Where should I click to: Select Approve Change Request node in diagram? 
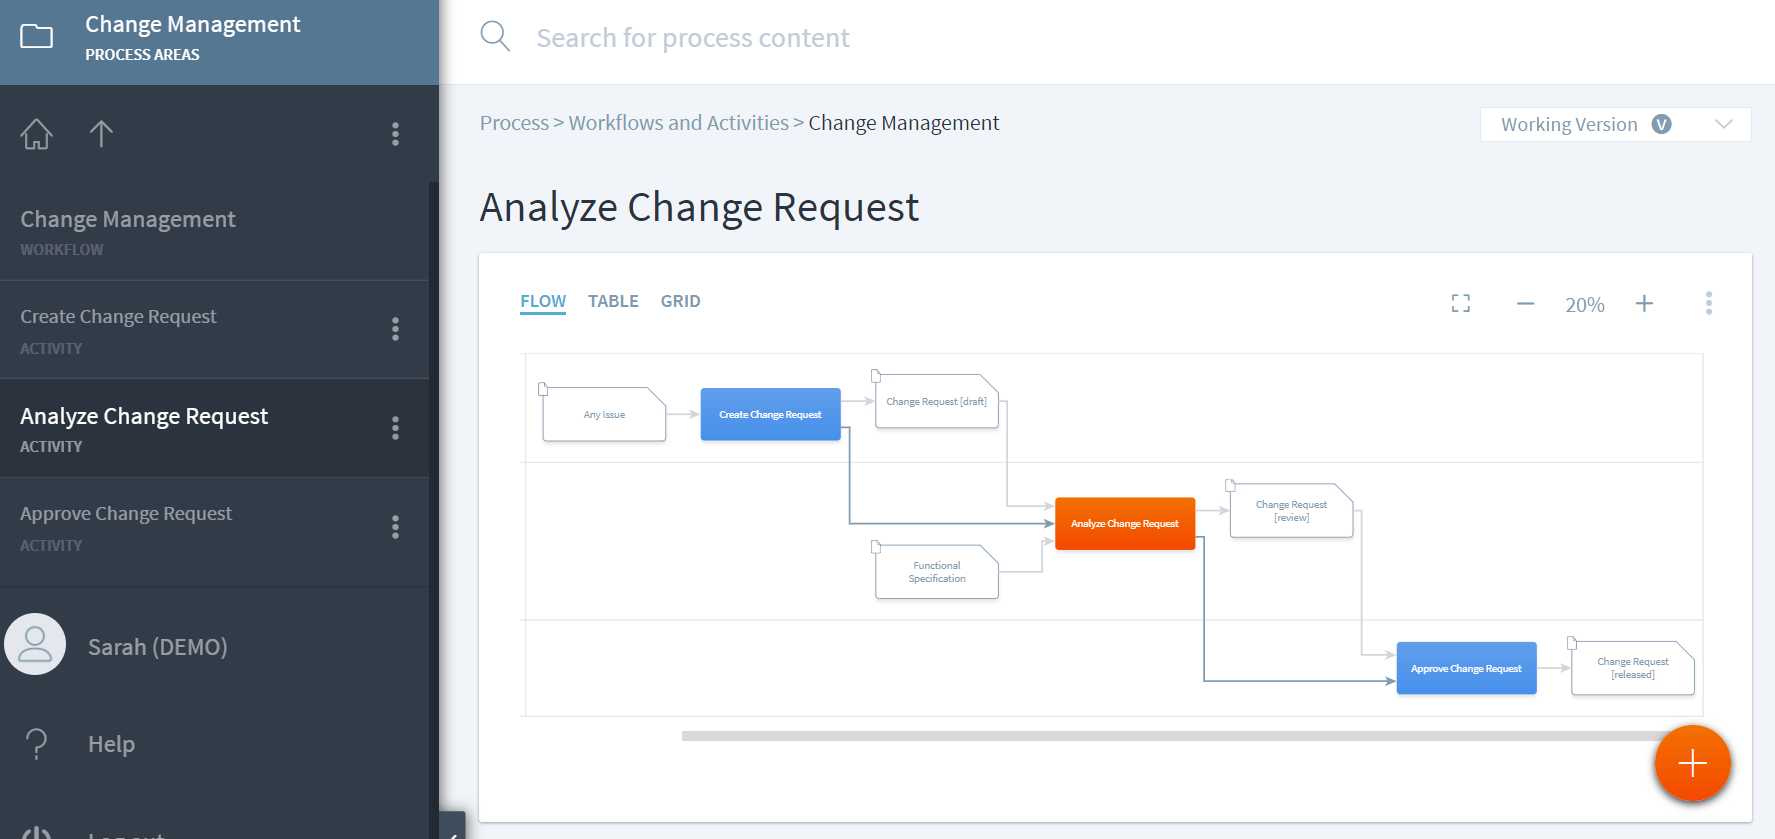tap(1466, 668)
